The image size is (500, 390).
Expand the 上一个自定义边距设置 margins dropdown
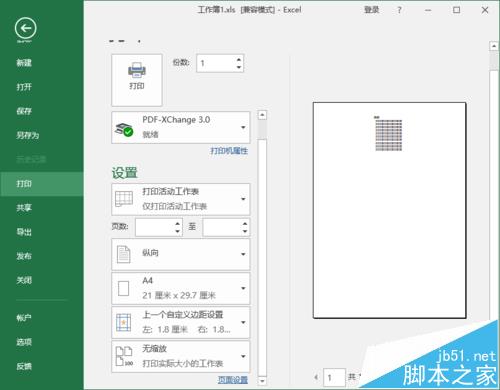click(x=180, y=322)
